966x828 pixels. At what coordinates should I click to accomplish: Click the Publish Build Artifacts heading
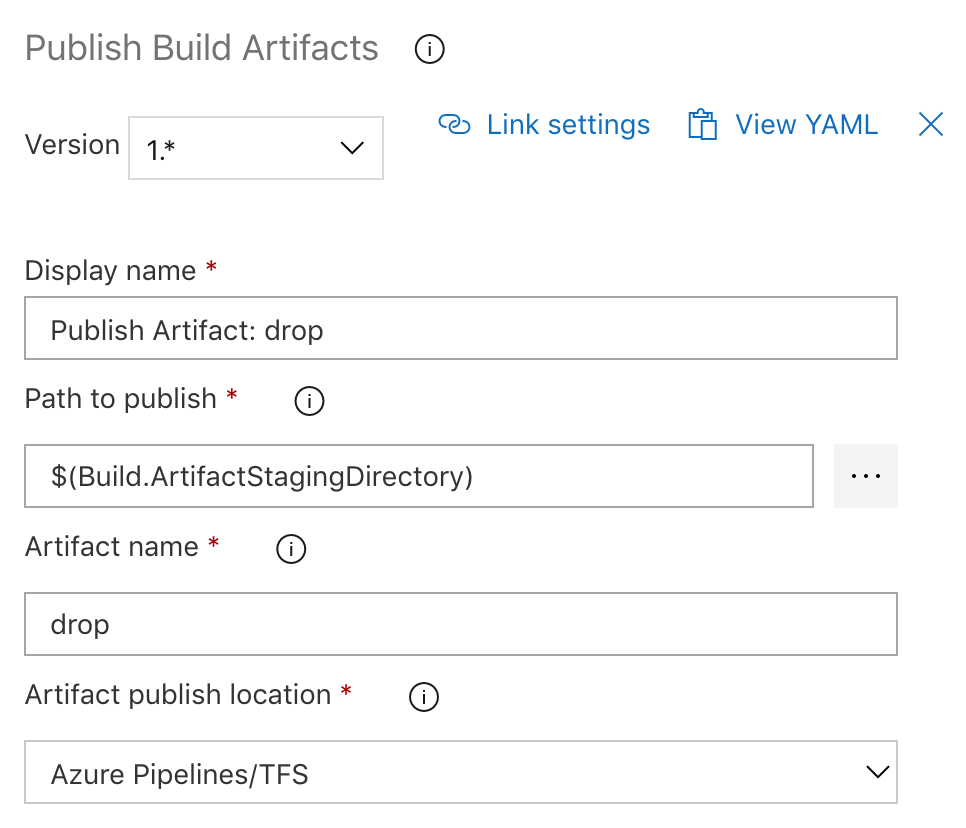pos(202,49)
